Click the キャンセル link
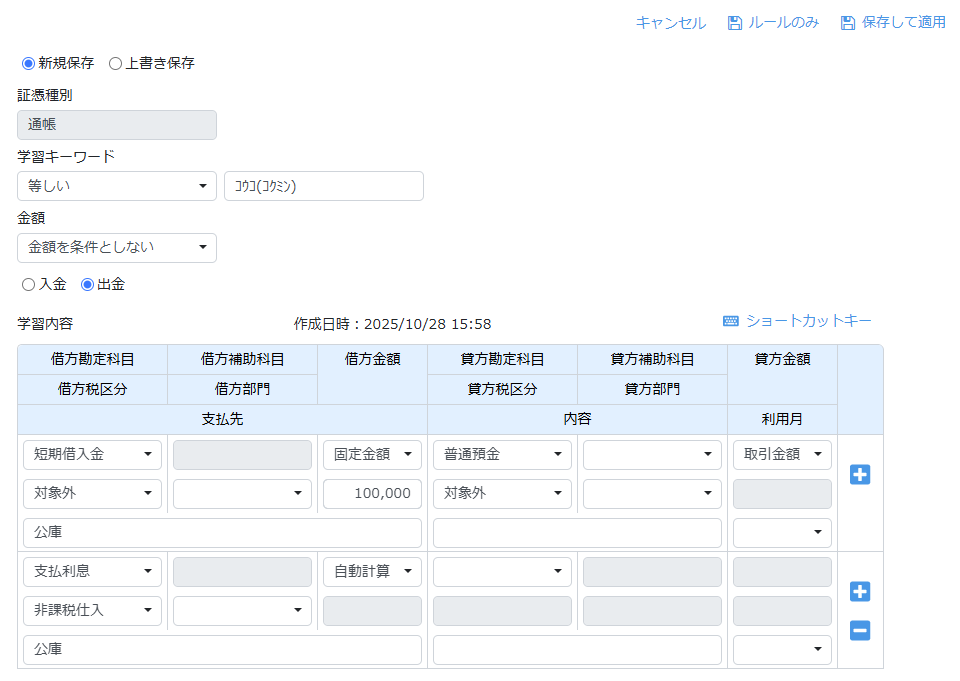Viewport: 960px width, 681px height. point(670,23)
